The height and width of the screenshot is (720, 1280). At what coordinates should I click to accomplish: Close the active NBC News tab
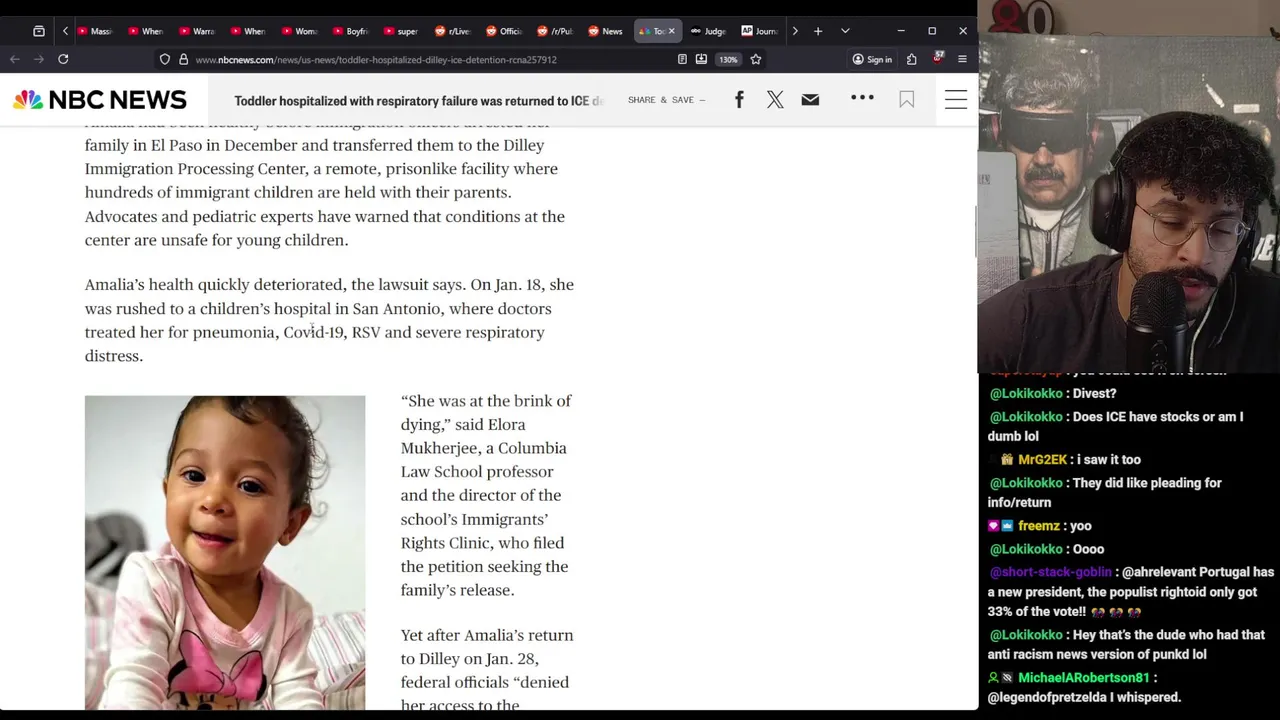coord(672,31)
